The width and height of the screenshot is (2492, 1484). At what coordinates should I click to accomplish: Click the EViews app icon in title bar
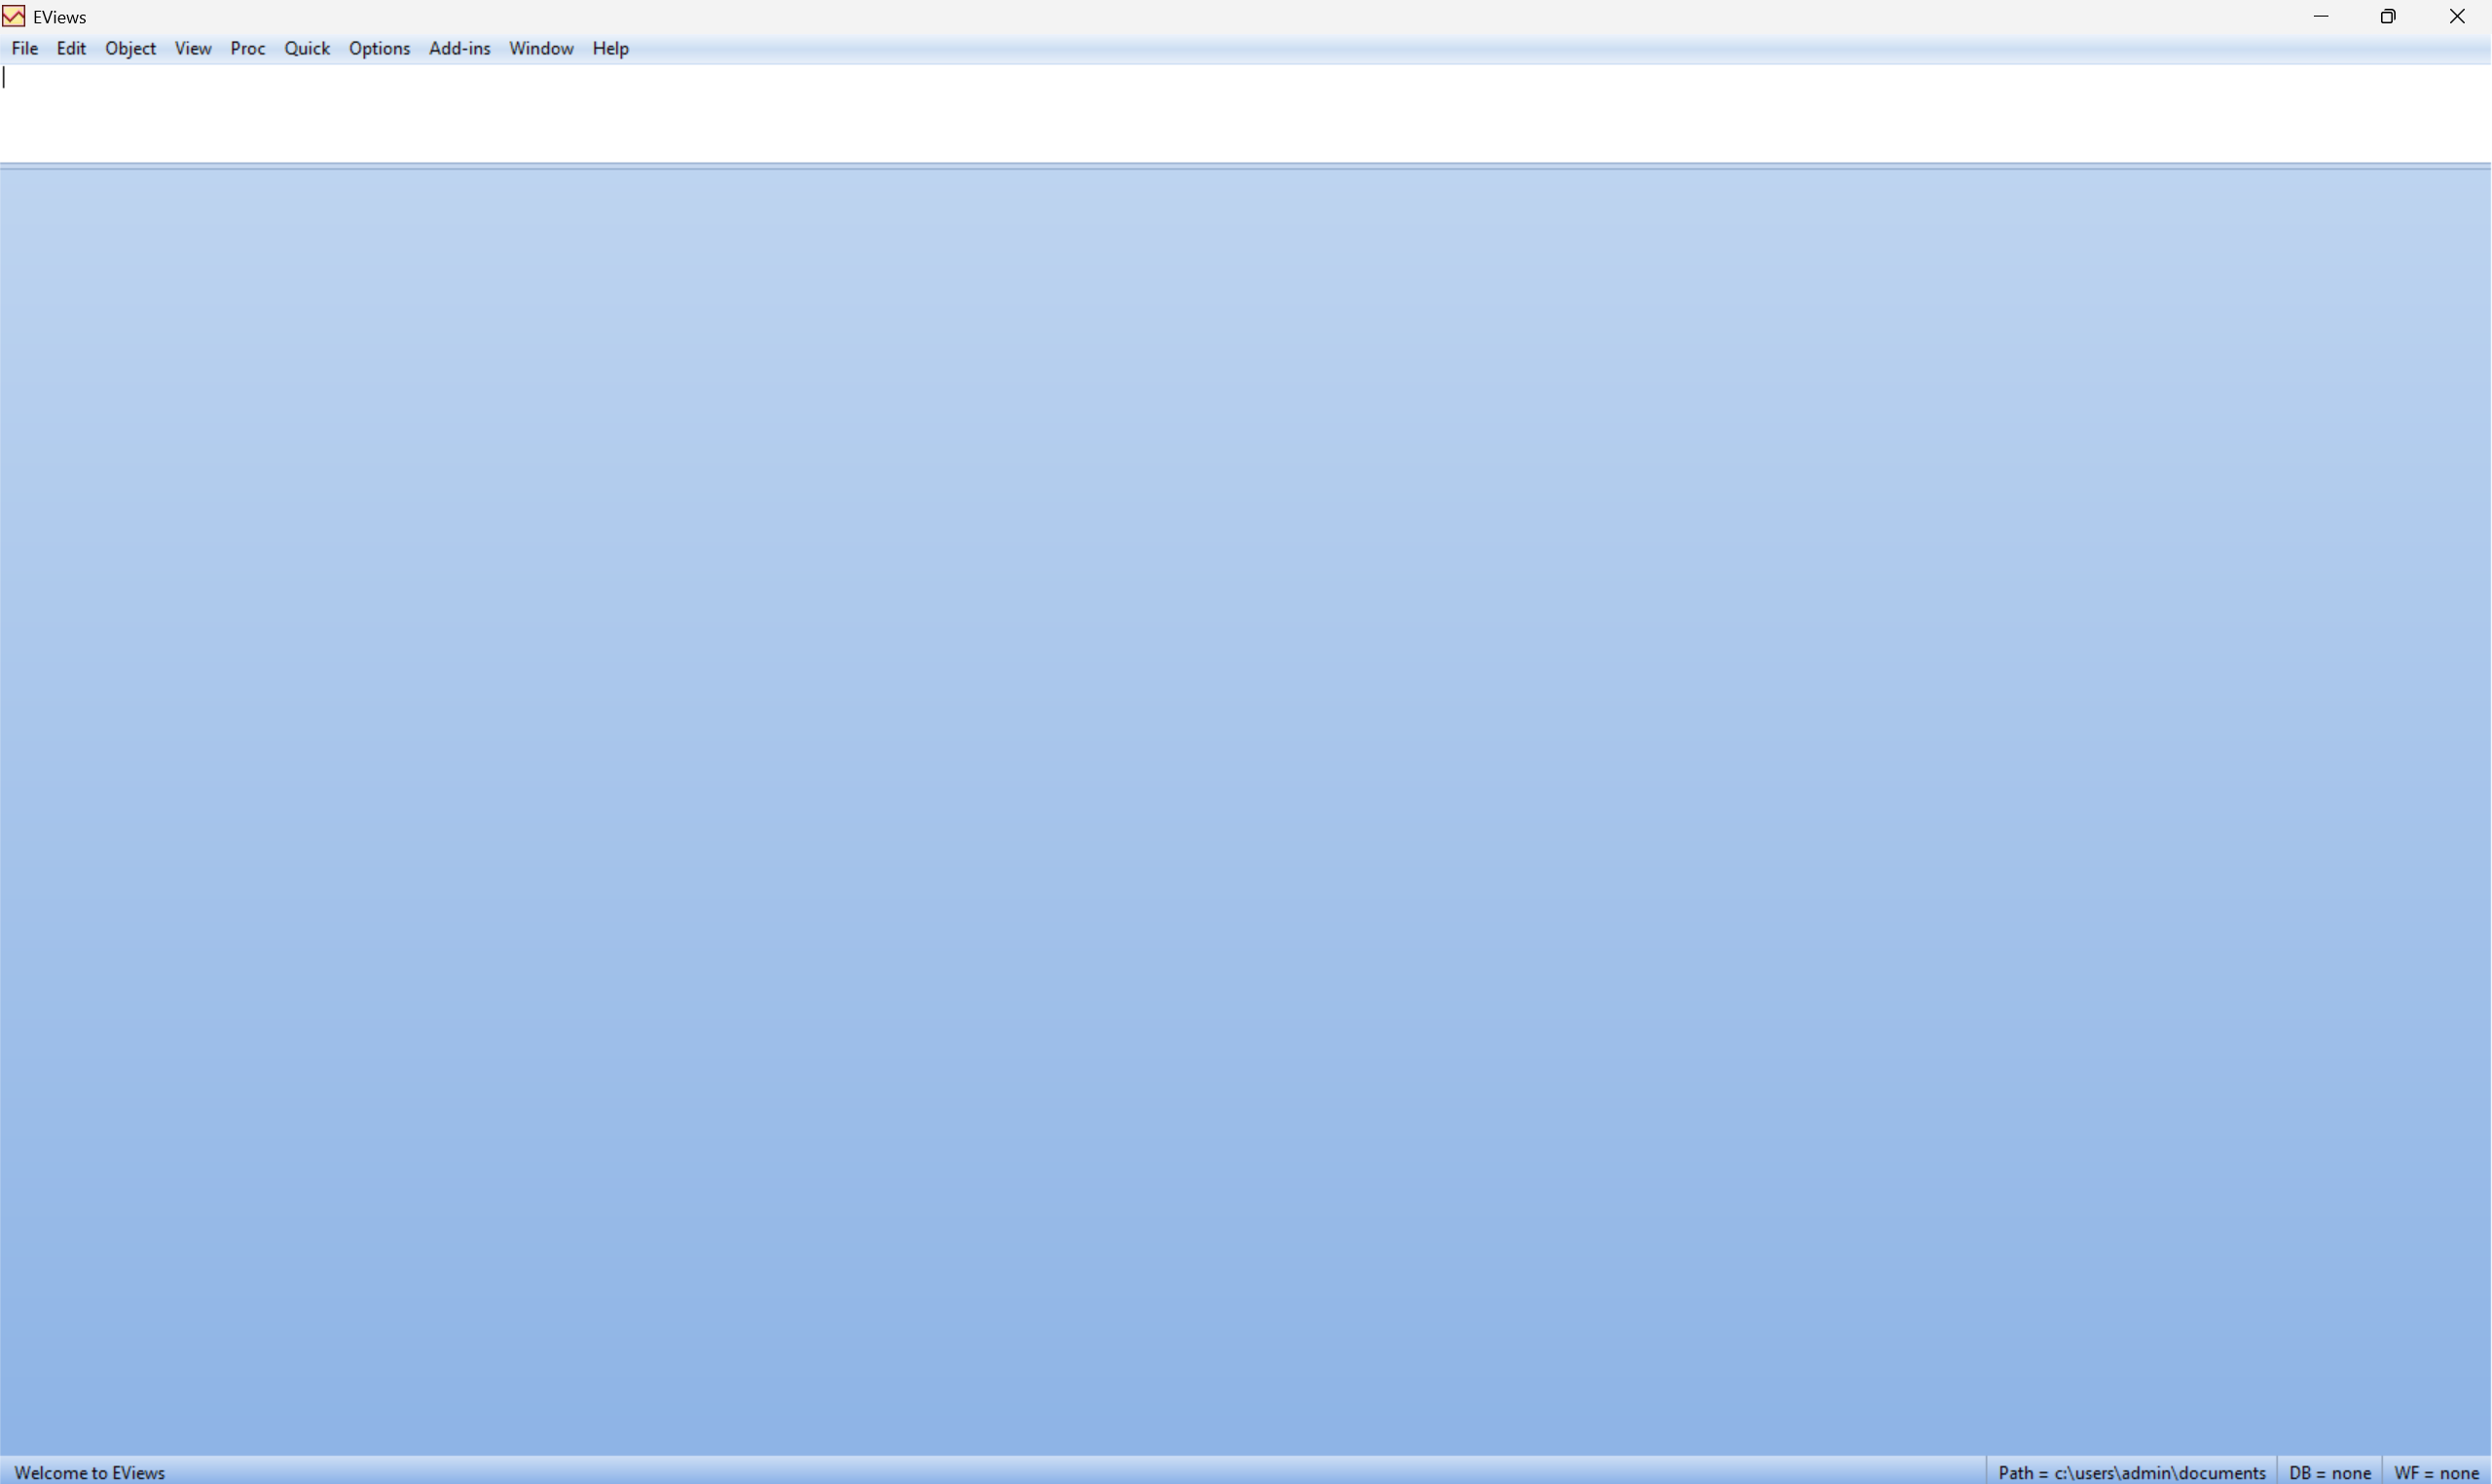tap(14, 16)
